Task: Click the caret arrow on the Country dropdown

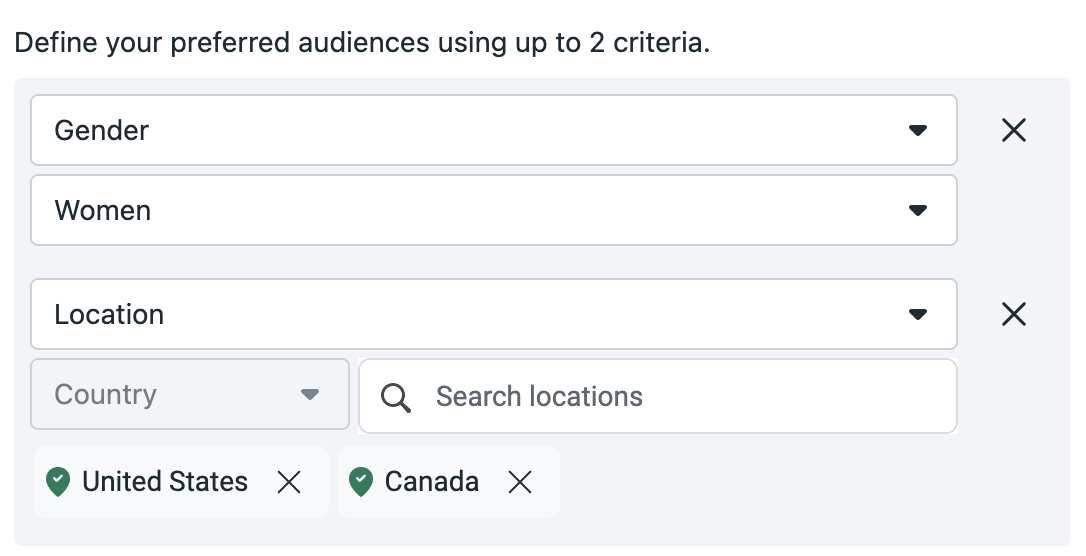Action: 310,395
